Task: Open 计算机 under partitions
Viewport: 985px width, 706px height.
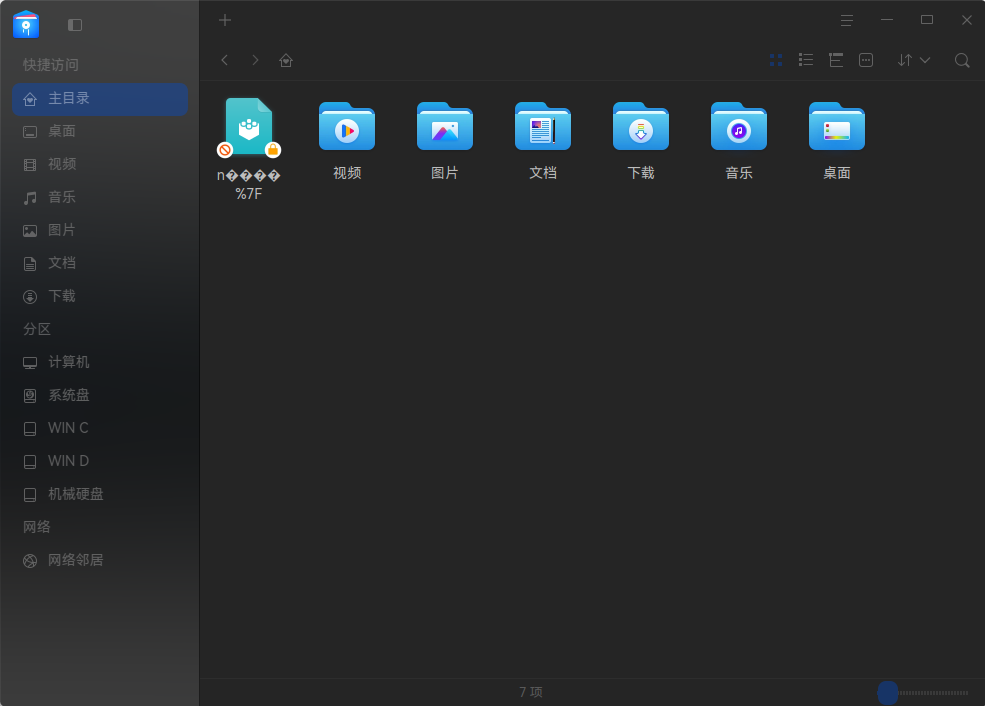Action: coord(100,362)
